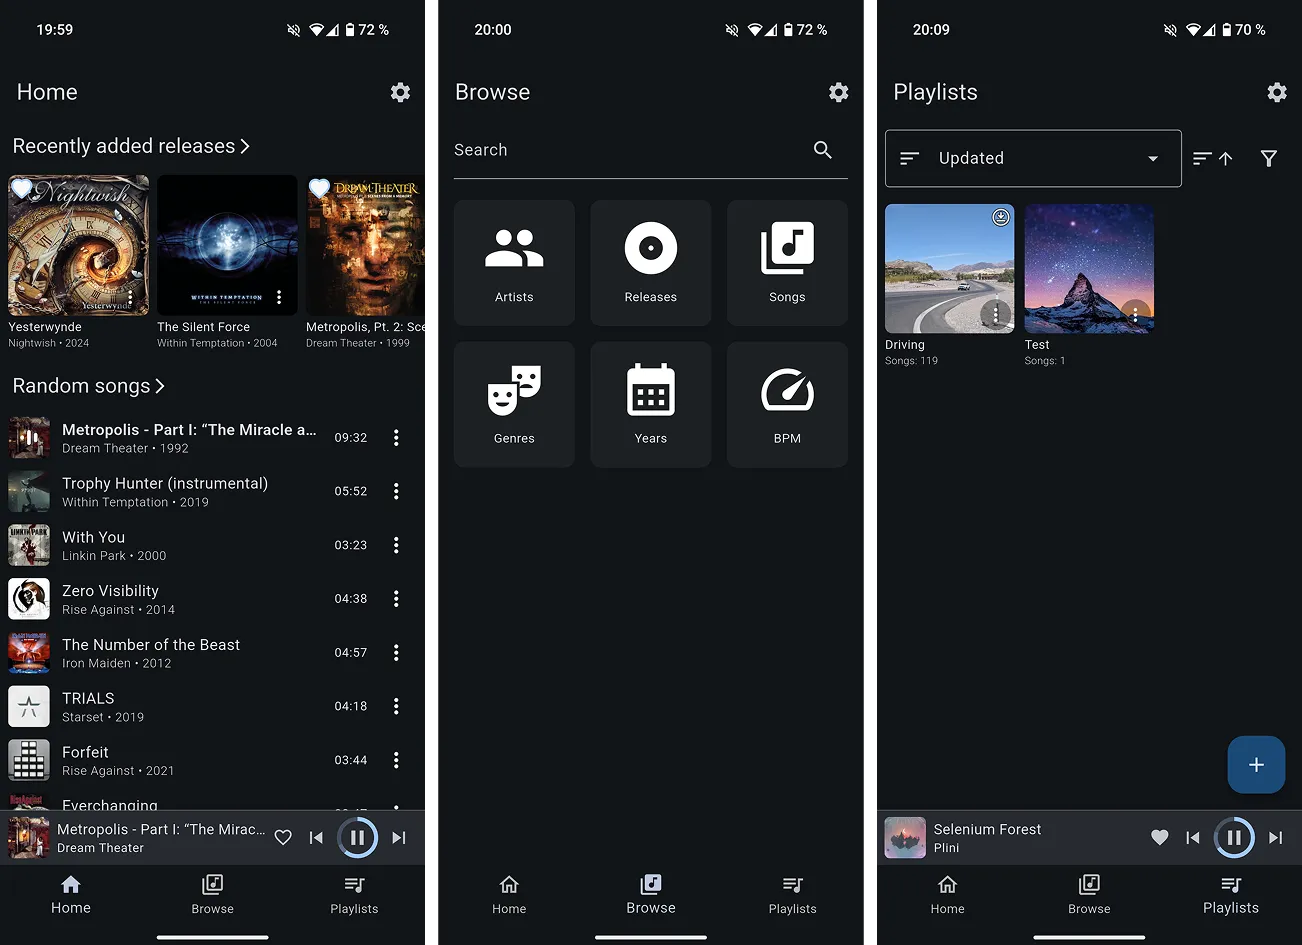Switch to Browse tab on Home screen
The width and height of the screenshot is (1302, 945).
(212, 894)
